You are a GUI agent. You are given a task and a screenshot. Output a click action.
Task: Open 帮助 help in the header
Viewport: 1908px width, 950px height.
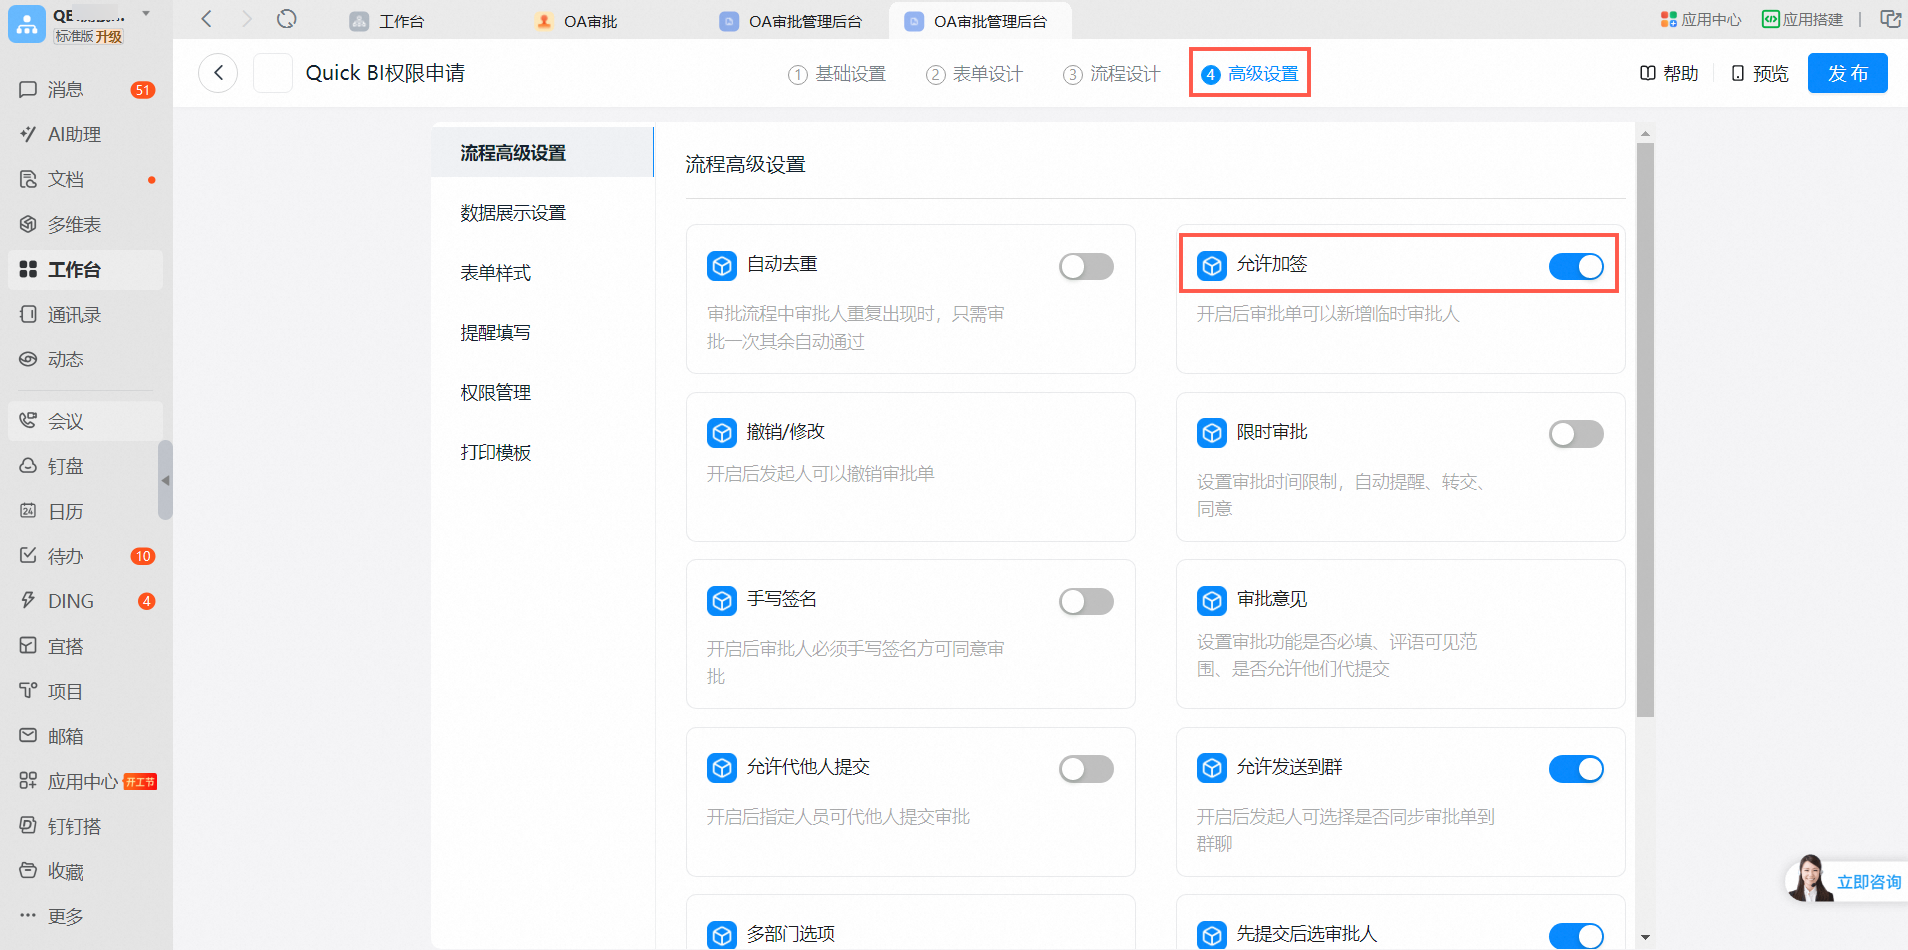coord(1670,74)
